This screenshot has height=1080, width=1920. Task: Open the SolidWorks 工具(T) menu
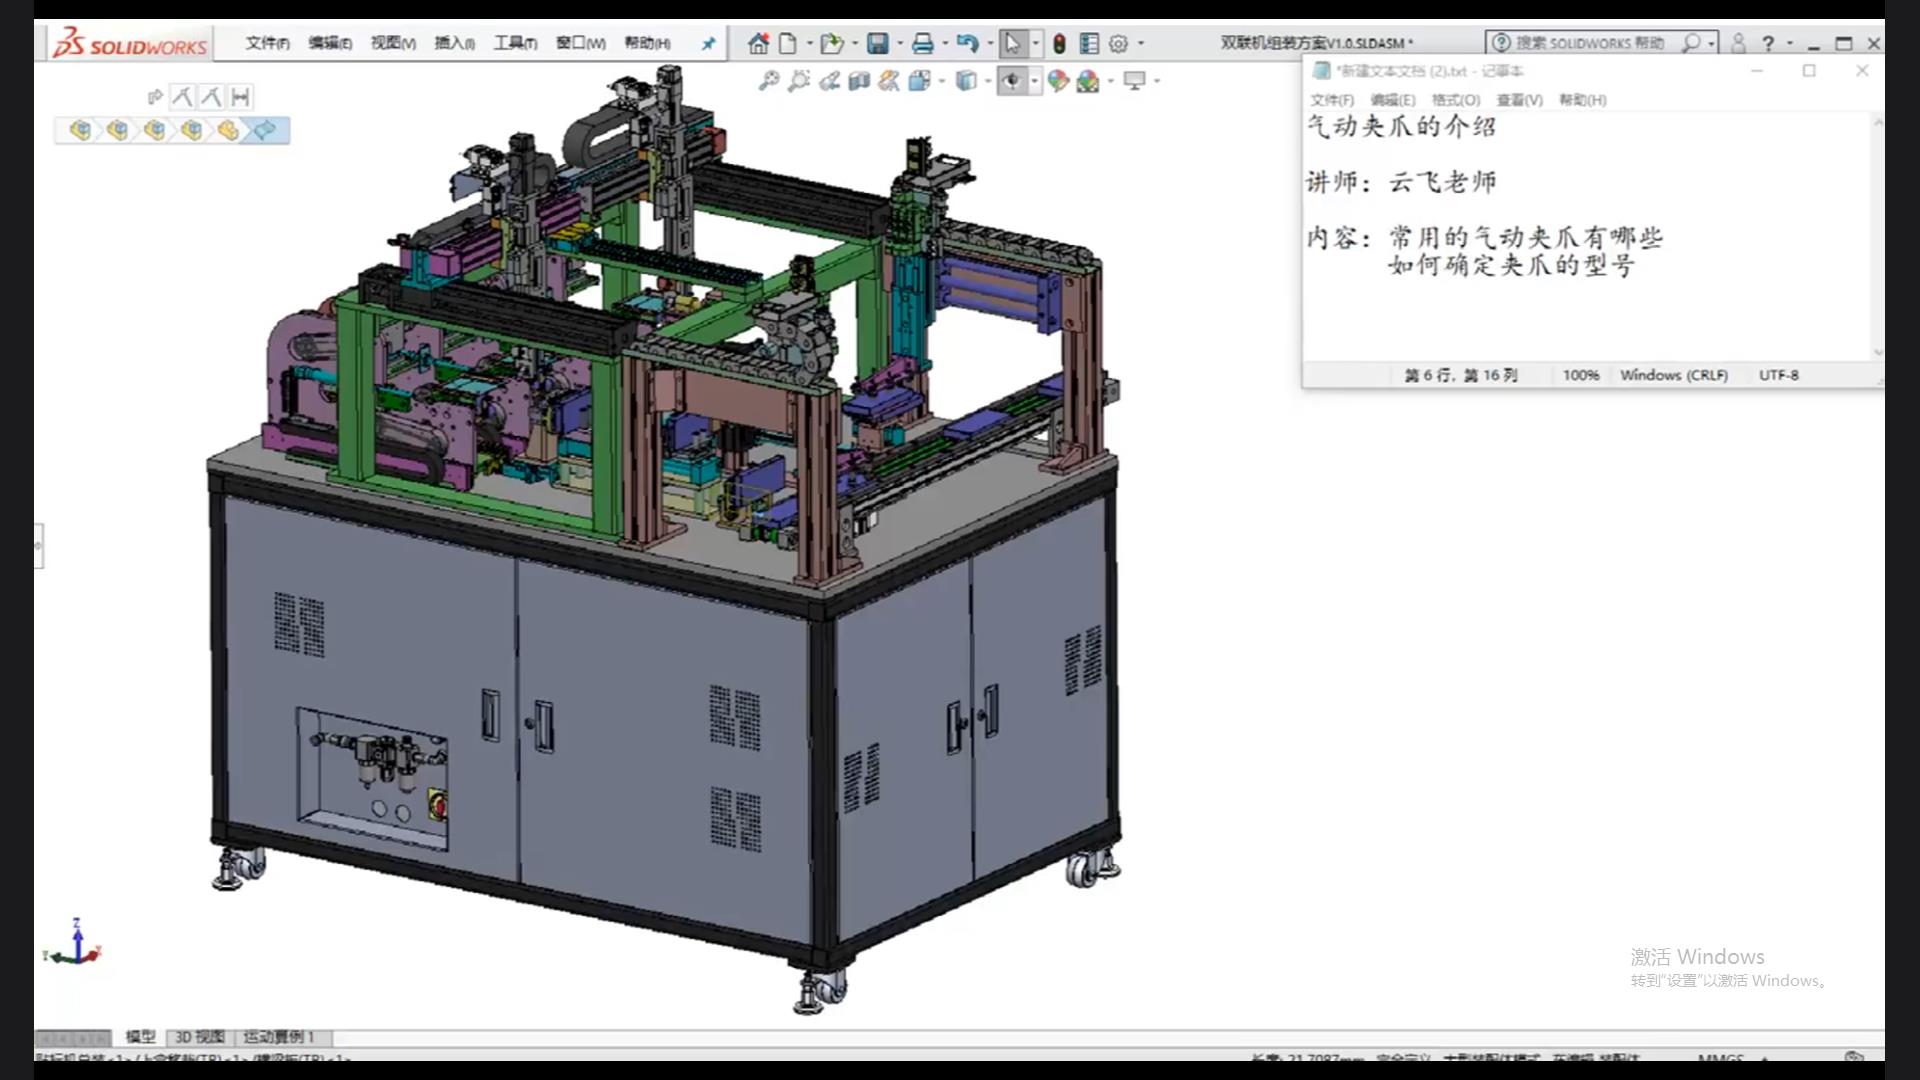[515, 43]
